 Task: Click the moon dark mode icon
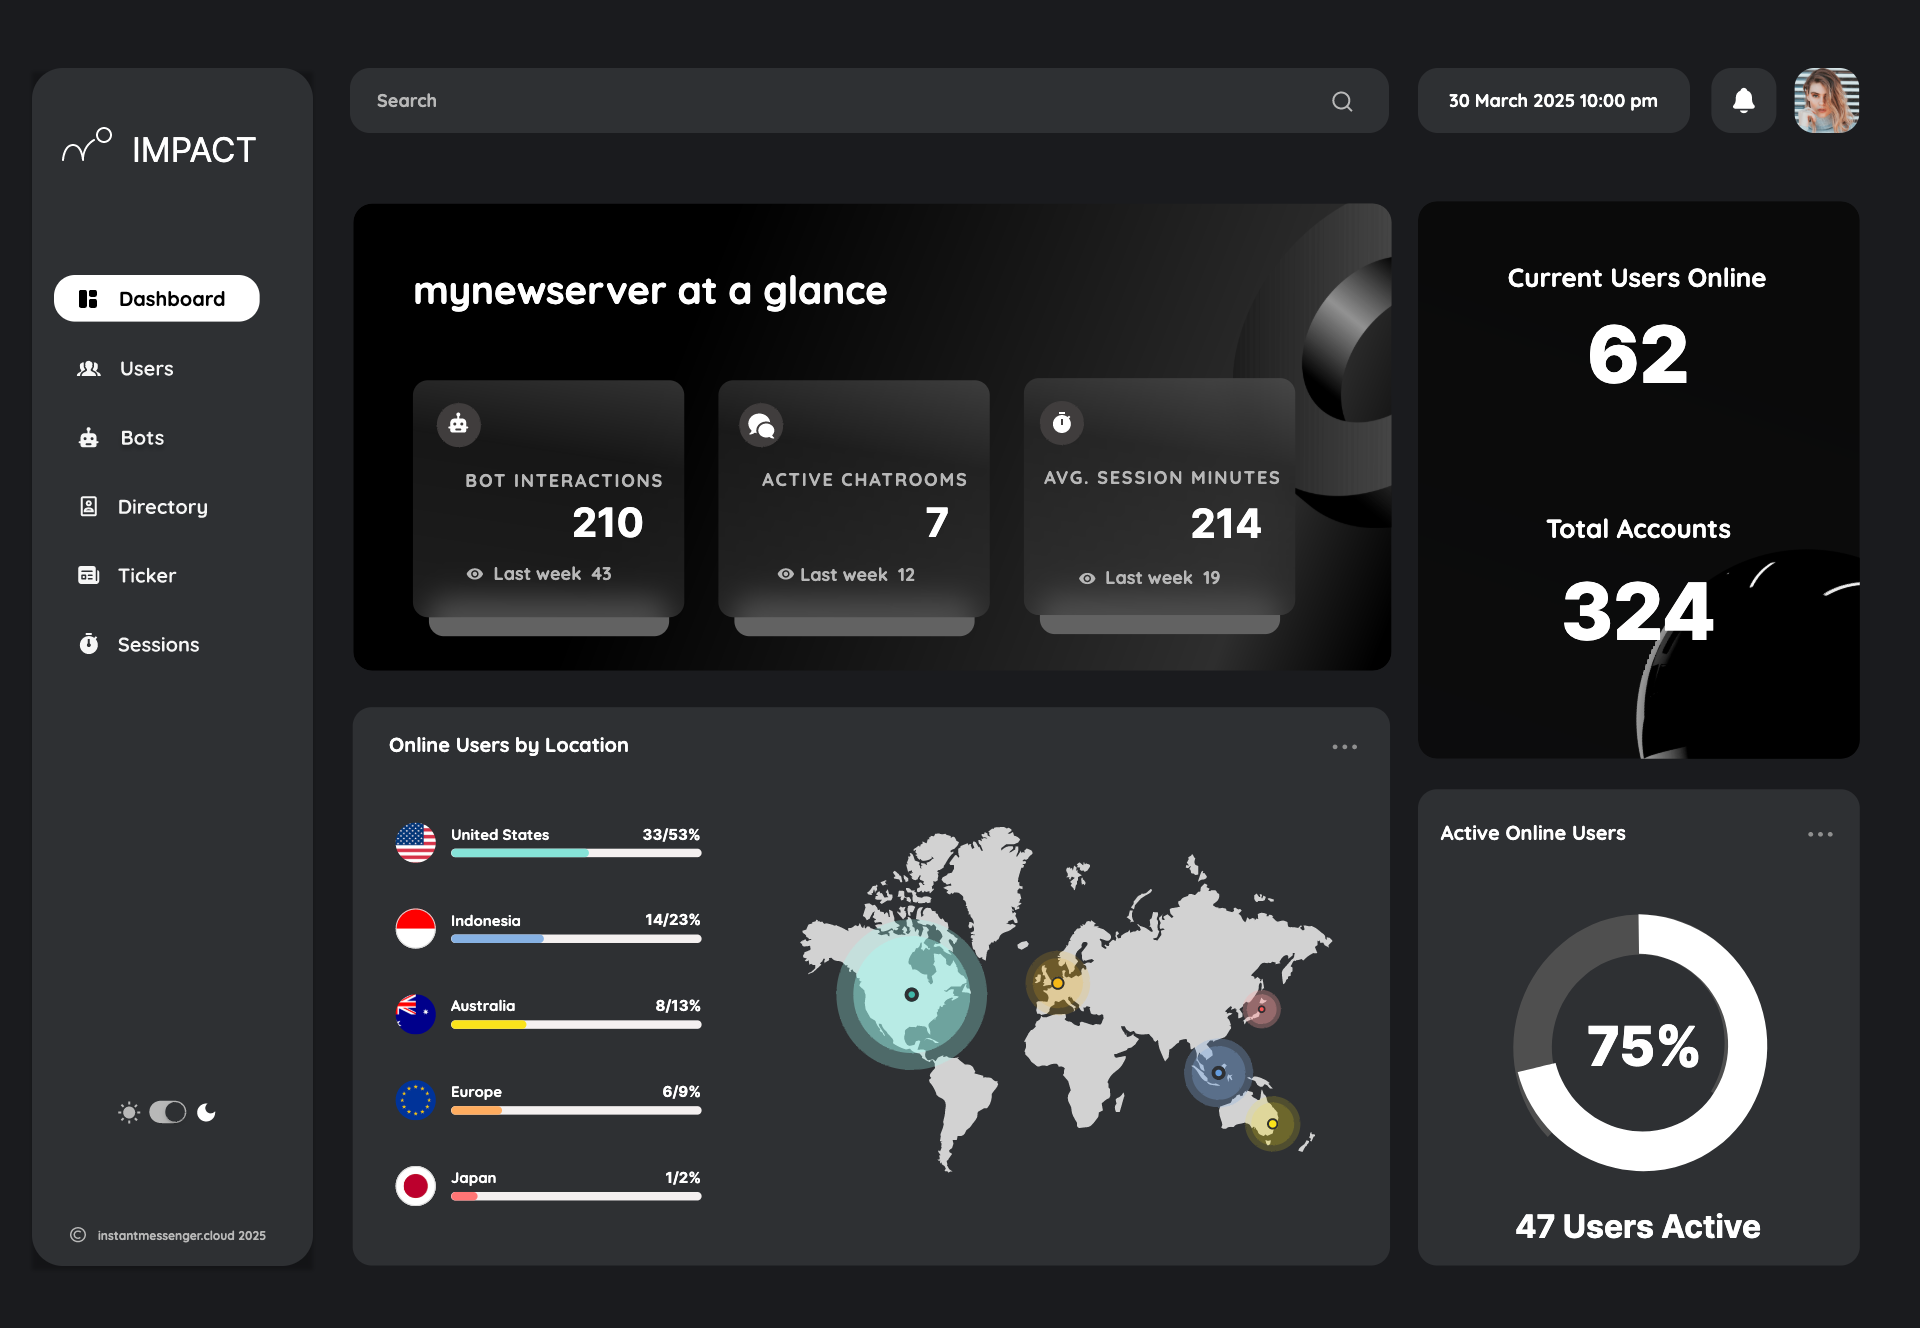207,1112
